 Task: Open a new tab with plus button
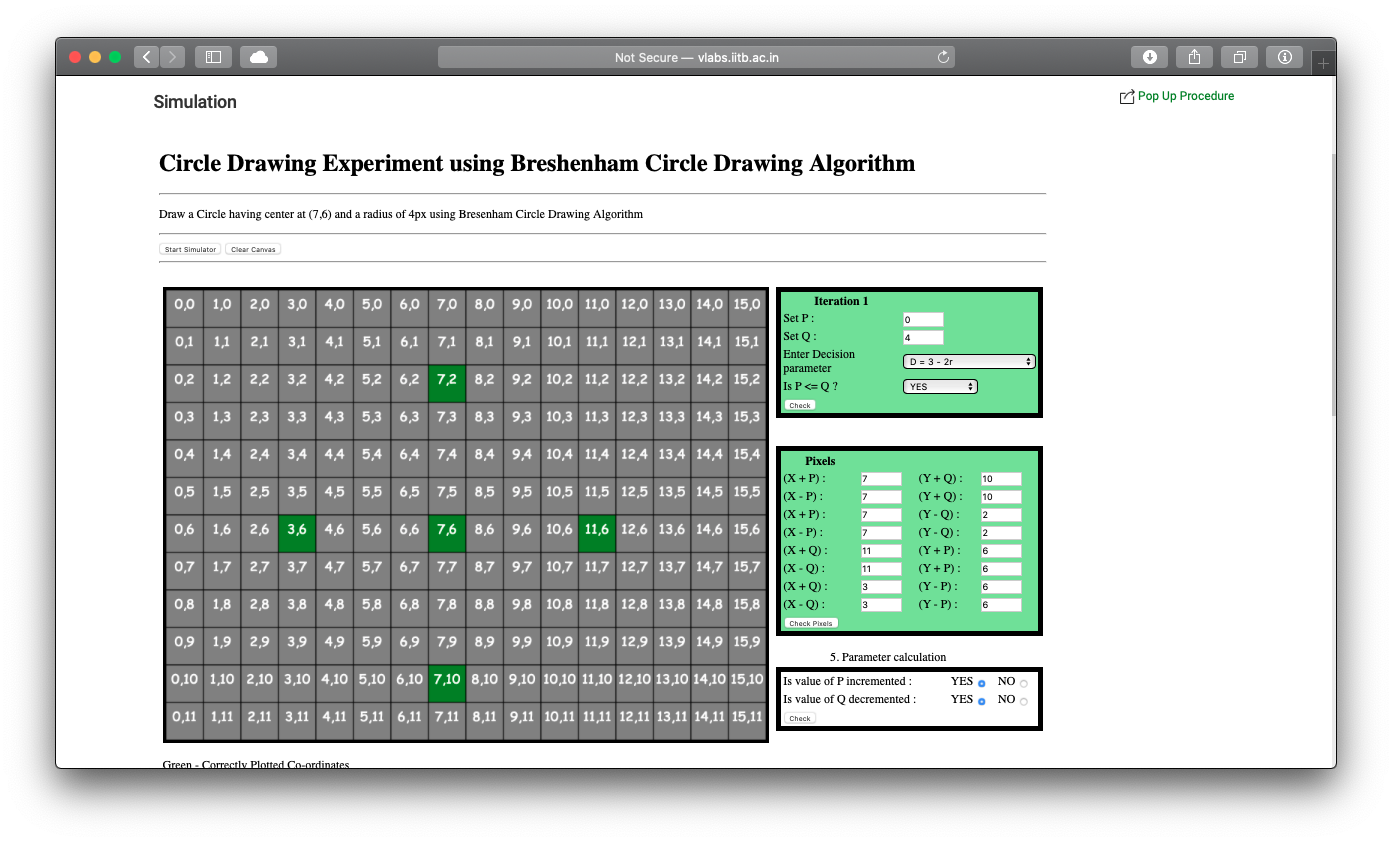coord(1323,63)
